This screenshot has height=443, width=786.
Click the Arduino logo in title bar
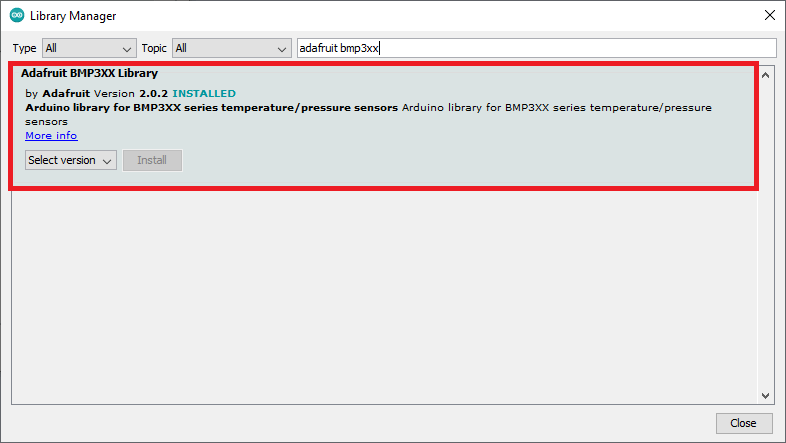click(x=16, y=16)
